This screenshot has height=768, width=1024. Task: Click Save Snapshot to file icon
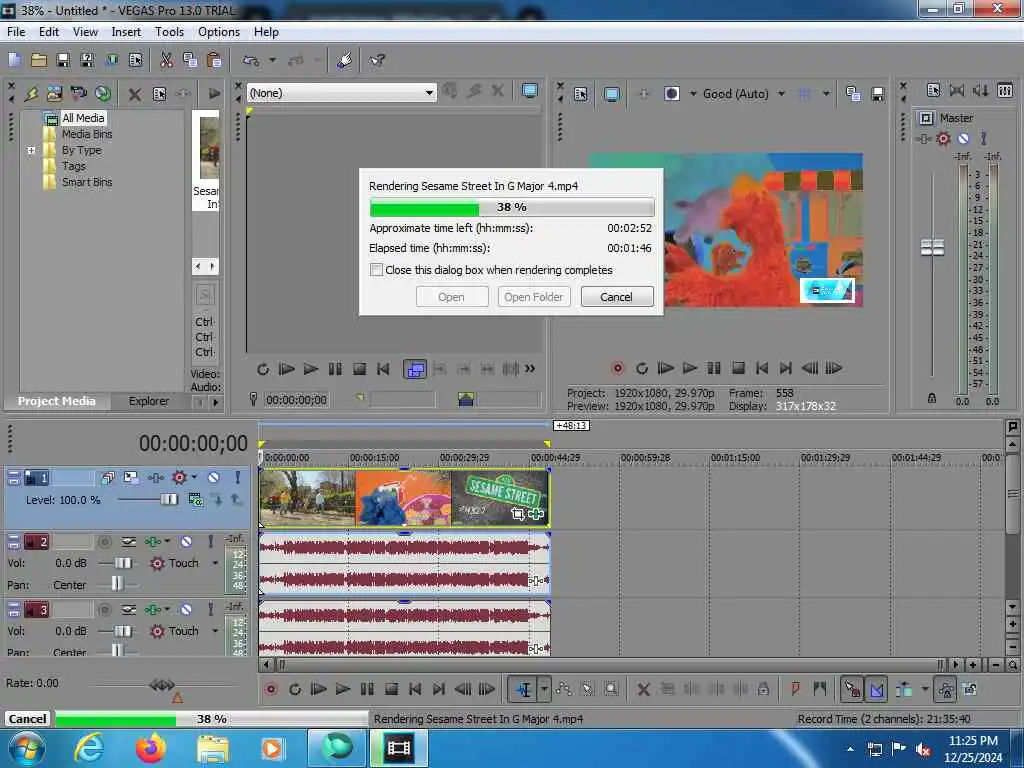tap(877, 94)
